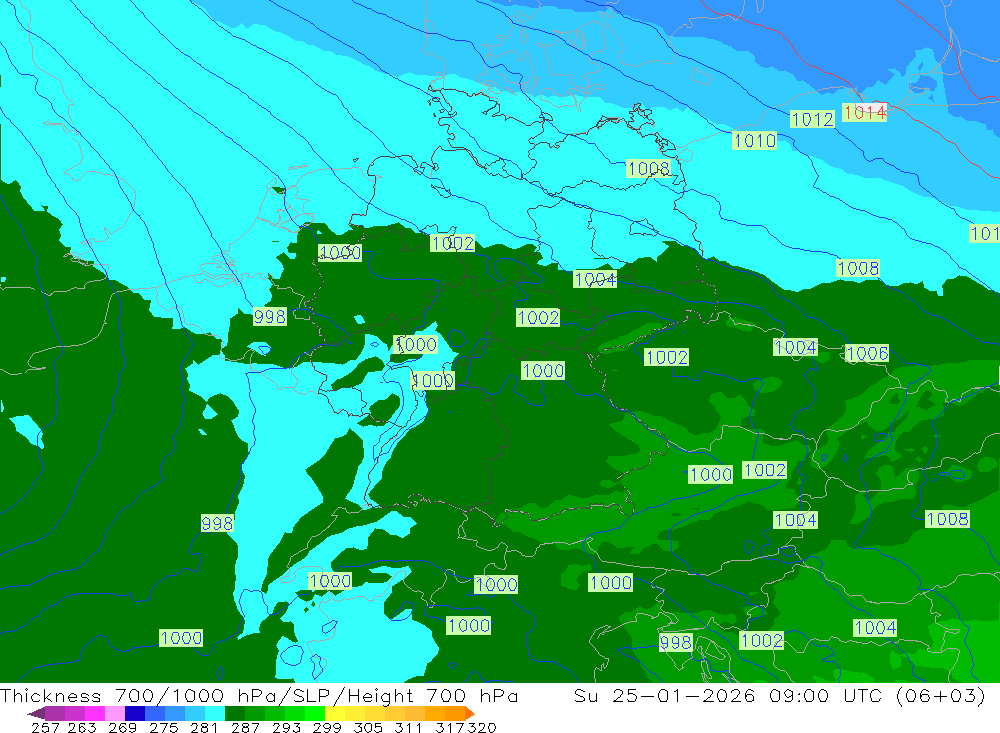The height and width of the screenshot is (733, 1000).
Task: Select the dark navy blue legend swatch
Action: pos(135,713)
